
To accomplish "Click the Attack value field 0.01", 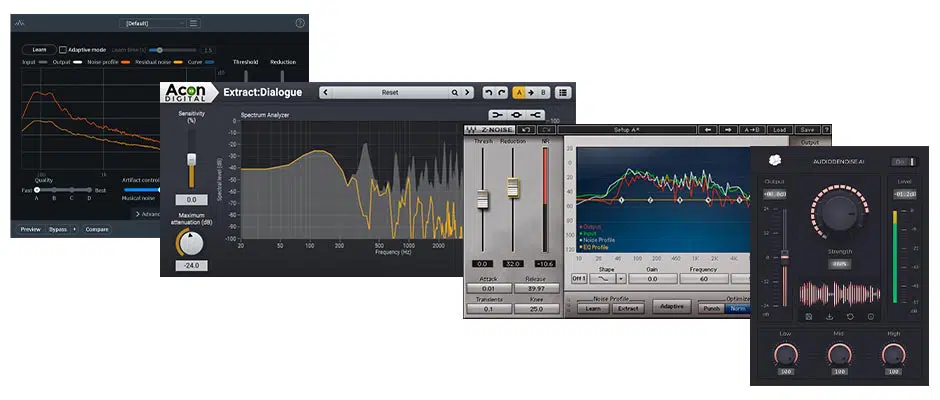I will (489, 288).
